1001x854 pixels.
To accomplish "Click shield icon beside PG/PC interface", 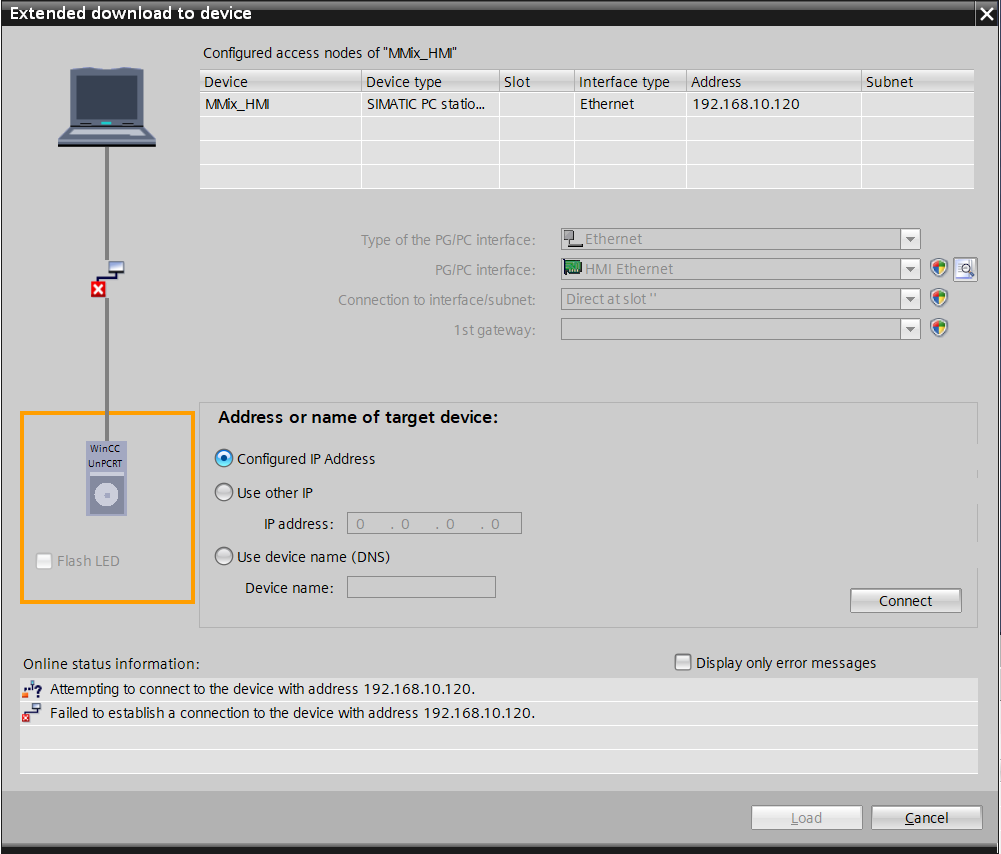I will [938, 268].
